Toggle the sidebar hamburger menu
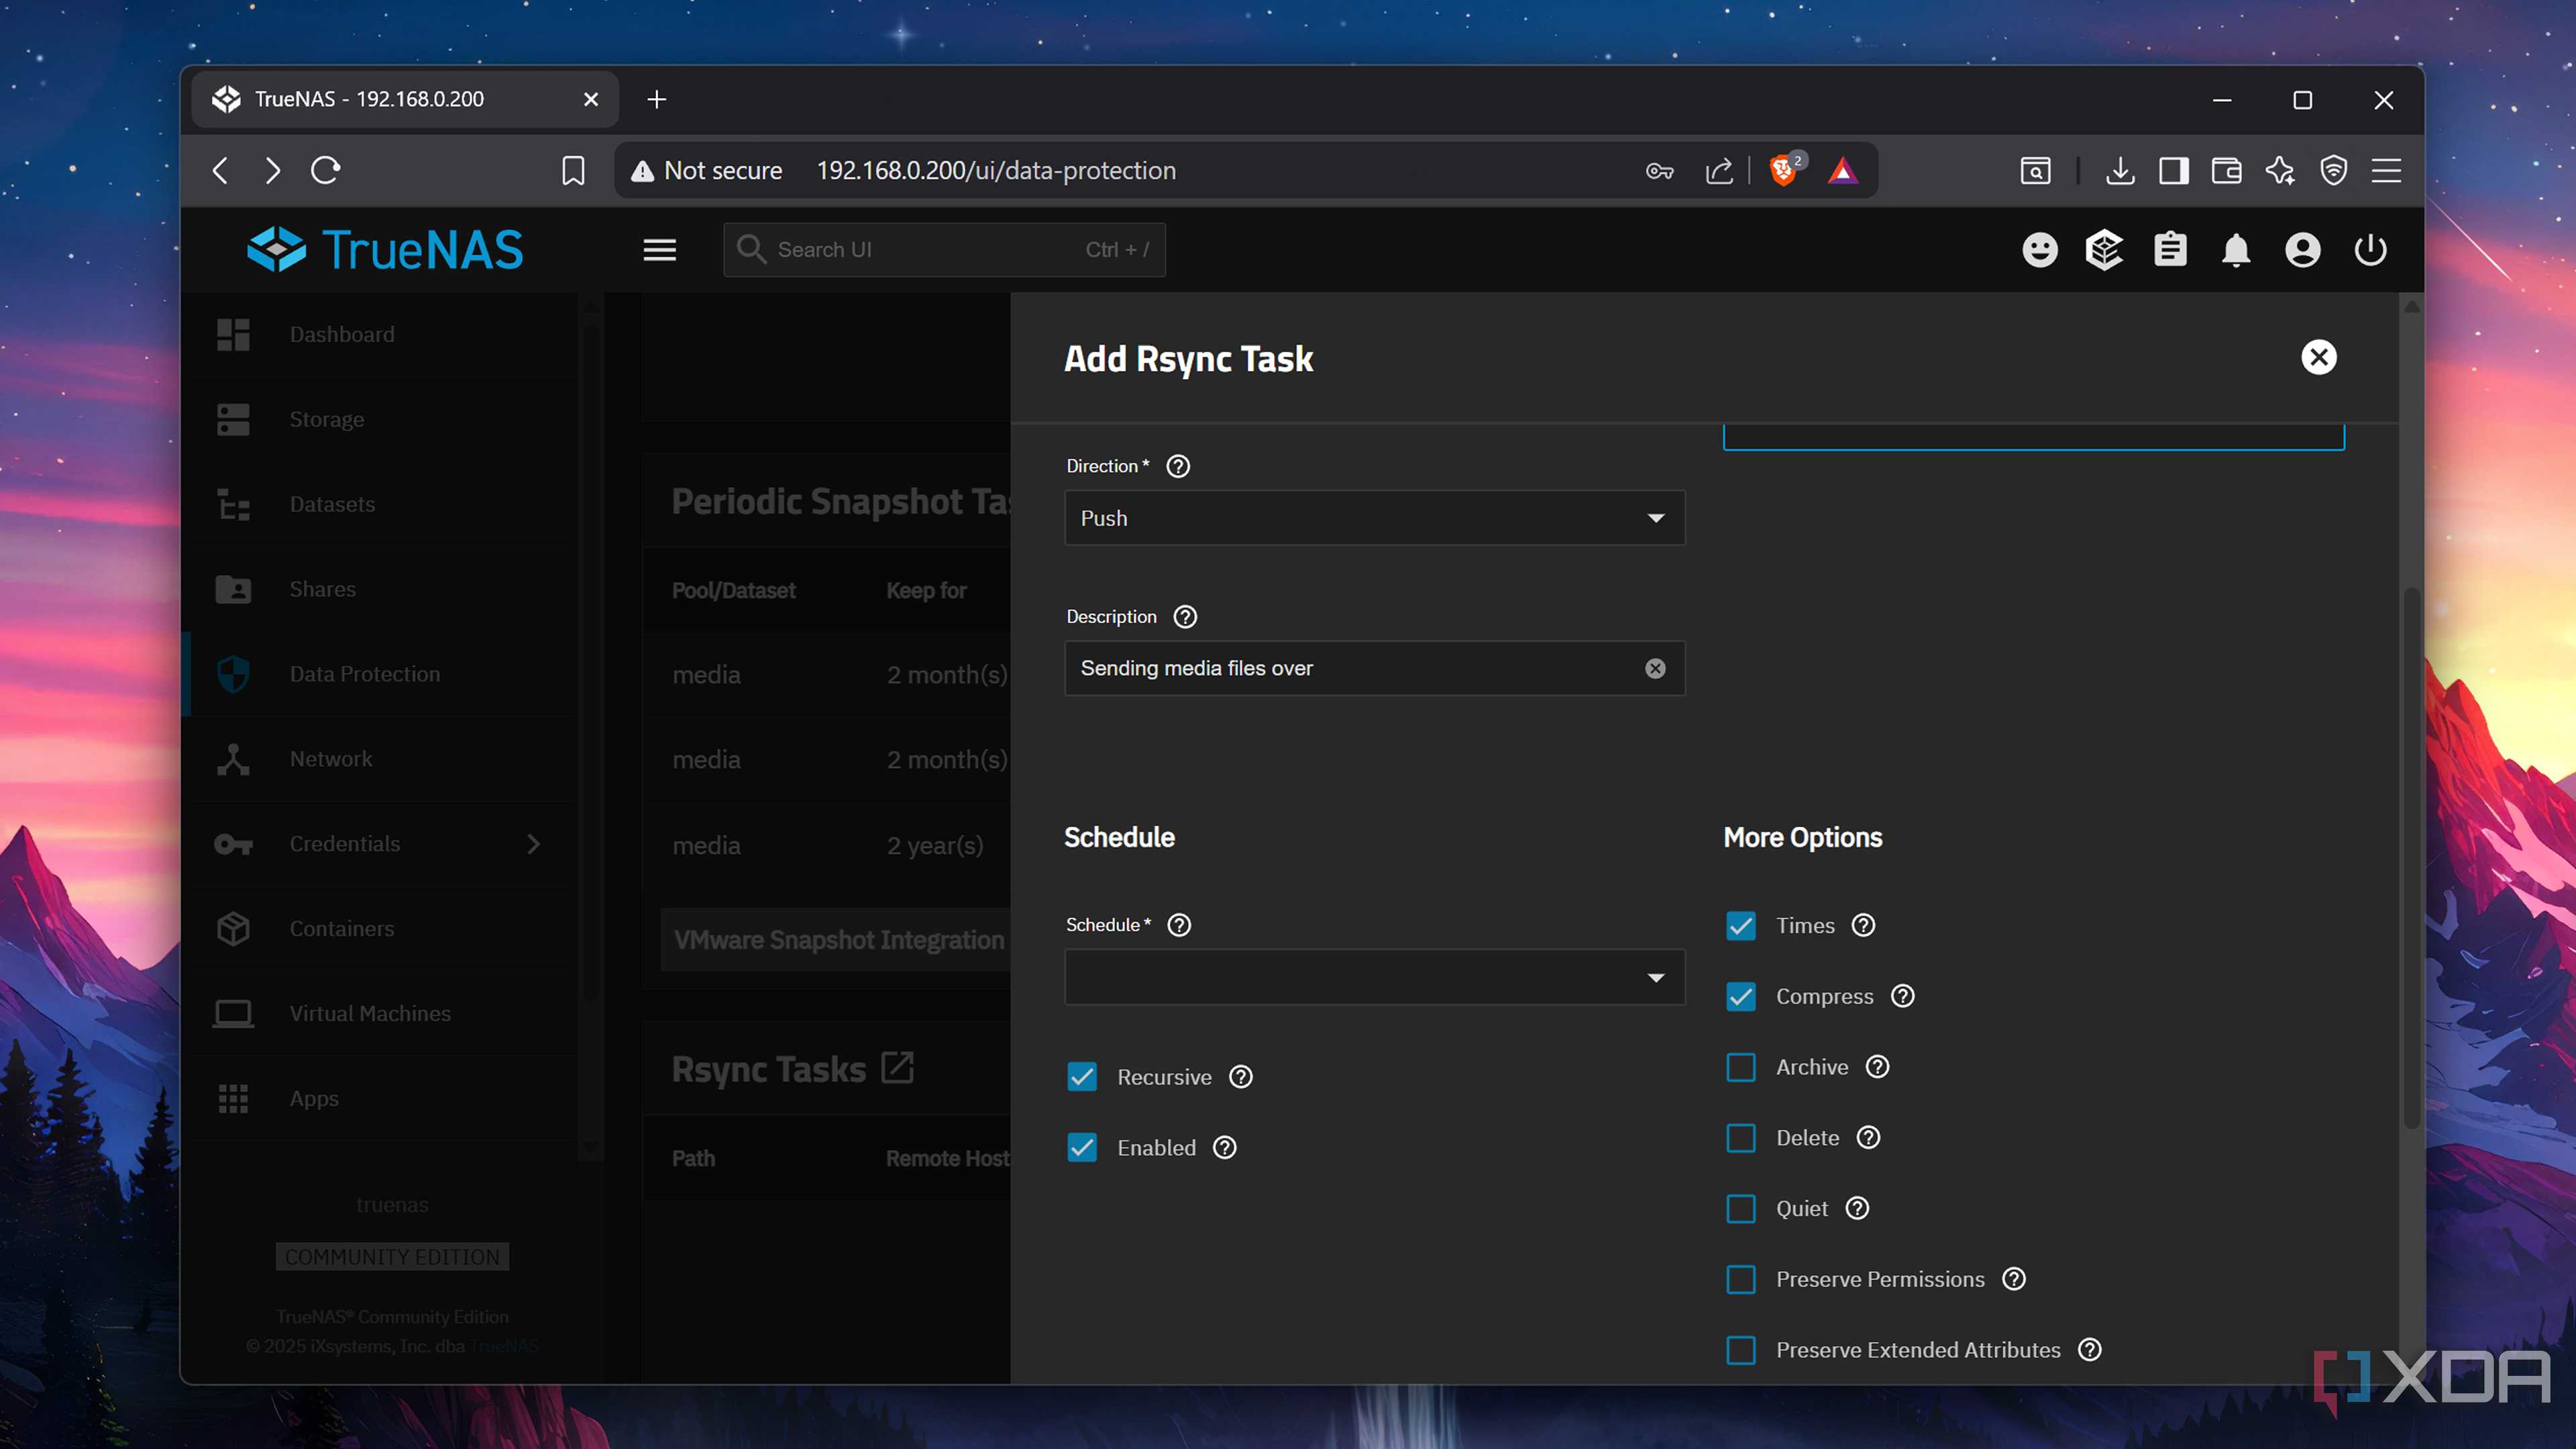The width and height of the screenshot is (2576, 1449). pyautogui.click(x=660, y=250)
